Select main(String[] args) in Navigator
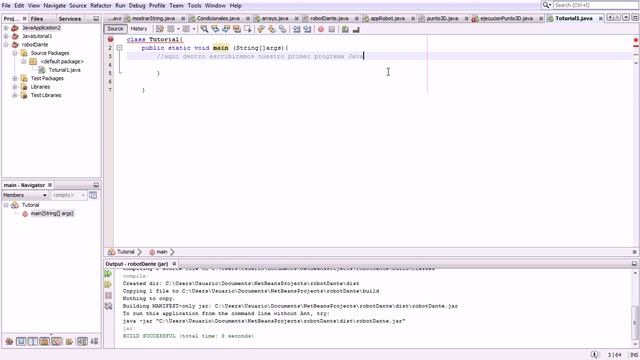 click(x=52, y=213)
